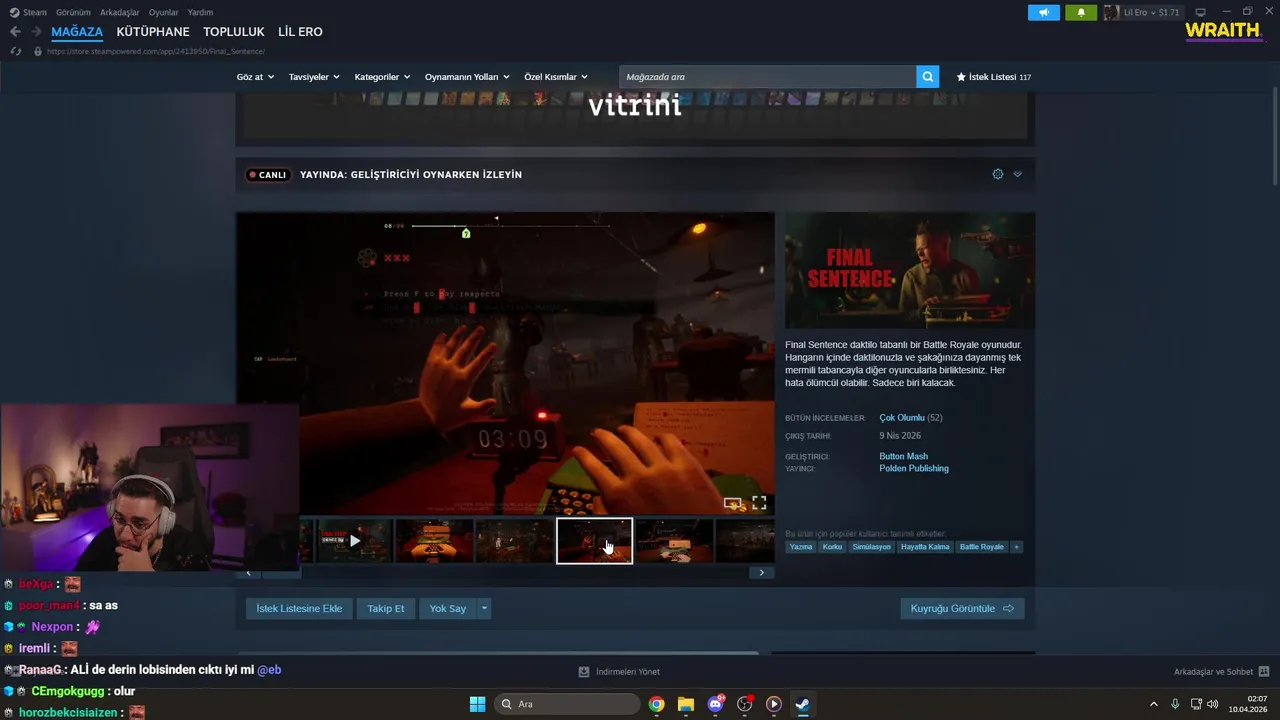
Task: Click the fullscreen icon on the video
Action: point(759,503)
